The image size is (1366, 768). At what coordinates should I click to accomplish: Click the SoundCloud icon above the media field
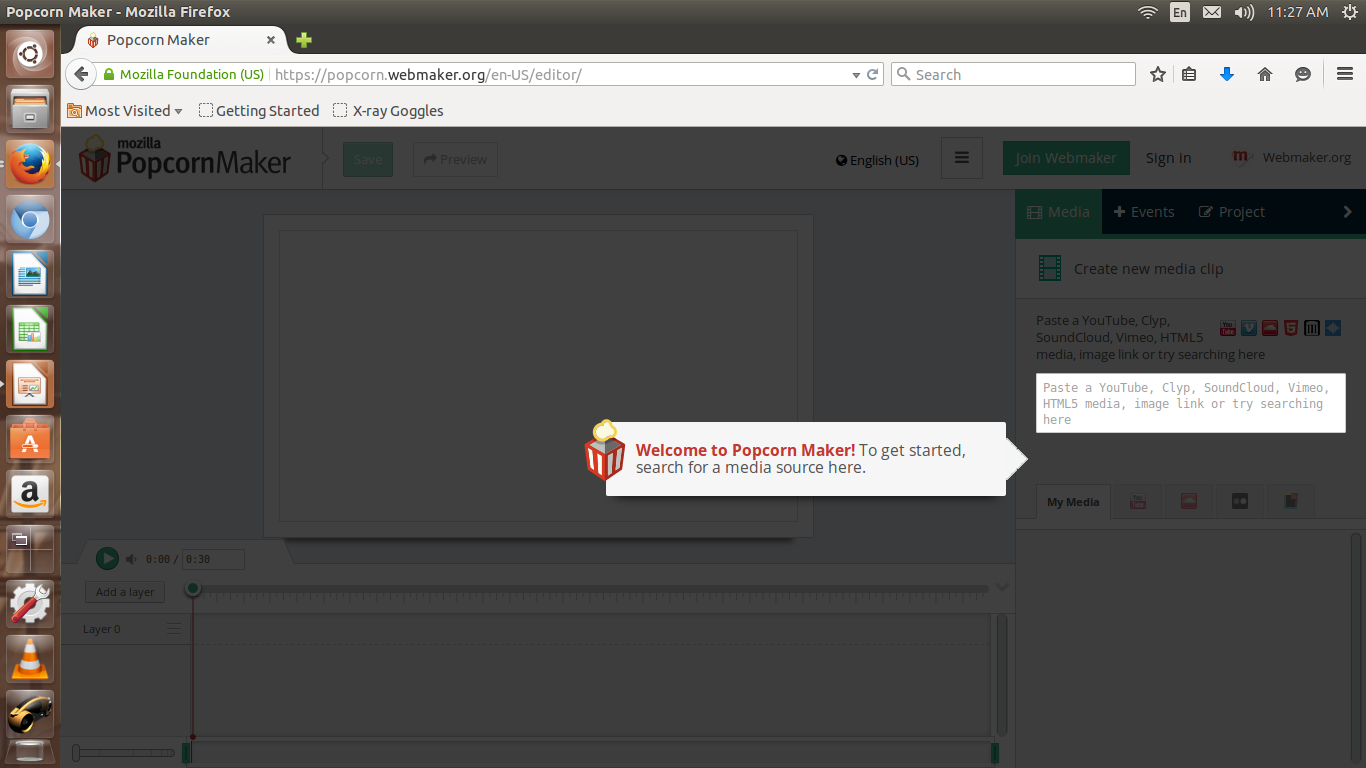point(1269,328)
